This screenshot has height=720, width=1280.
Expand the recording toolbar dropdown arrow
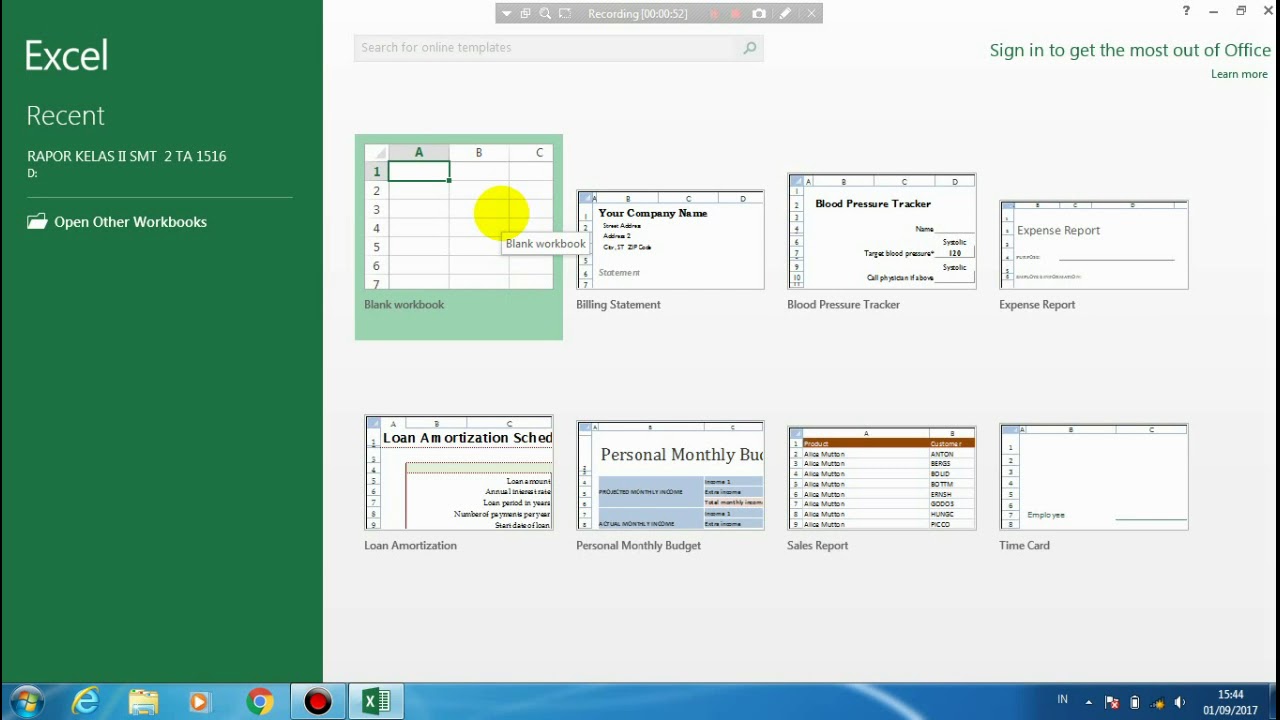507,13
